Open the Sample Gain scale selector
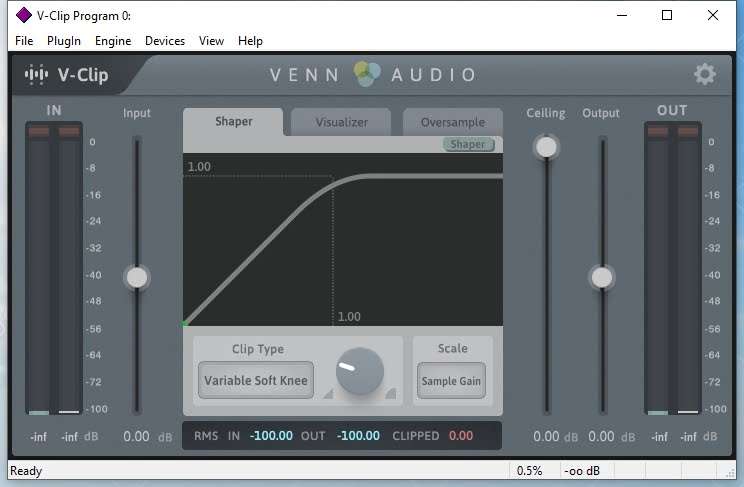Viewport: 744px width, 487px height. 451,381
